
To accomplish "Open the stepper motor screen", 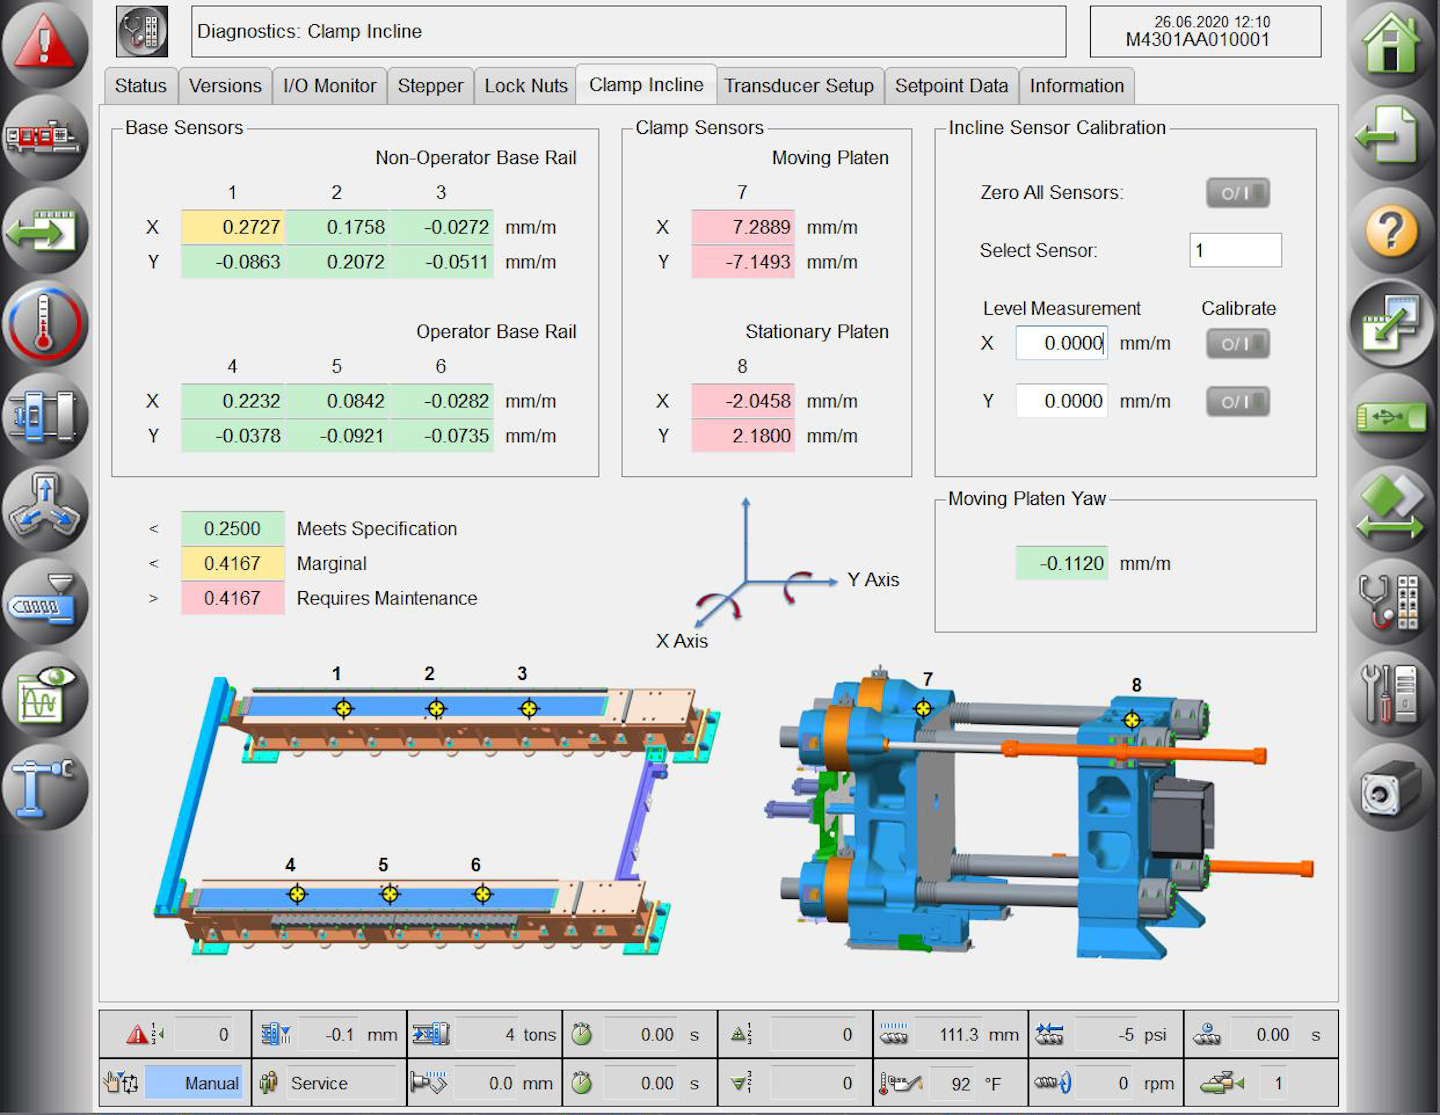I will pos(430,86).
